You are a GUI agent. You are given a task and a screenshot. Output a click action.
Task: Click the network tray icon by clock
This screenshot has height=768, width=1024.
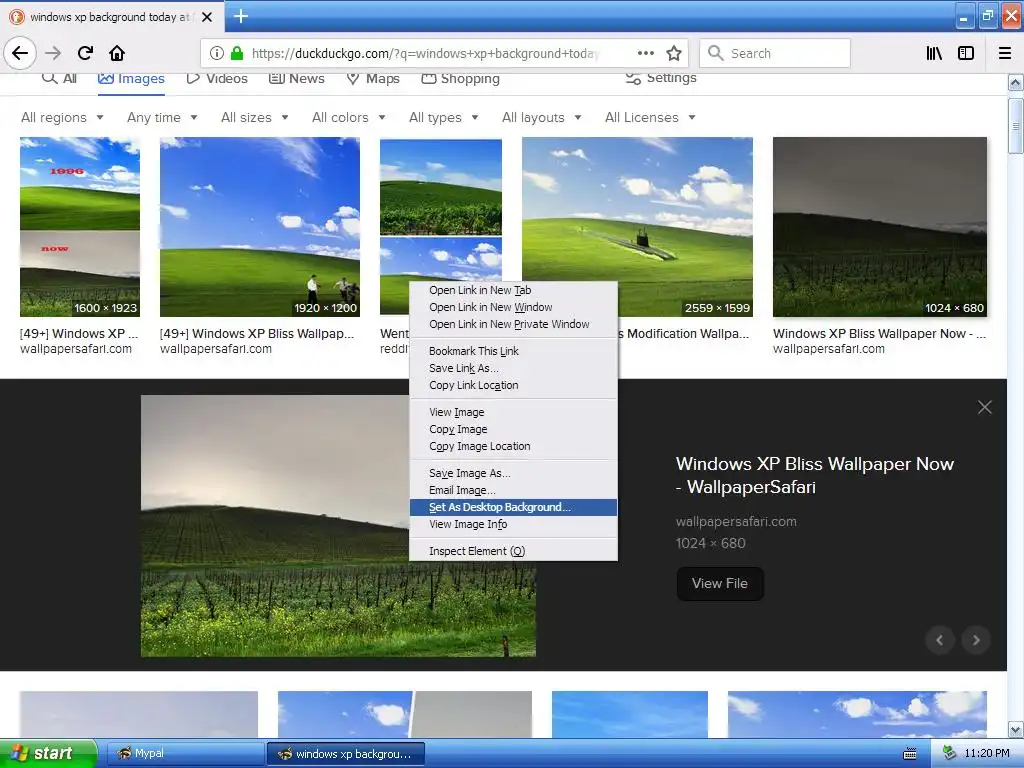click(x=950, y=753)
